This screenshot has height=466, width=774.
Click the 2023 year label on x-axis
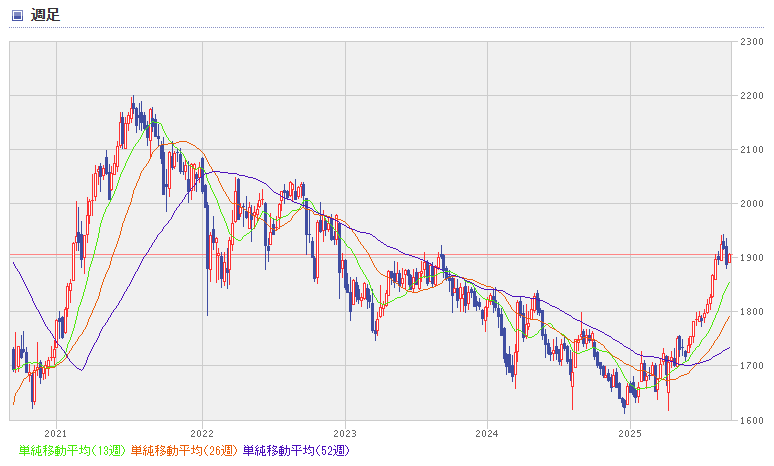point(344,434)
